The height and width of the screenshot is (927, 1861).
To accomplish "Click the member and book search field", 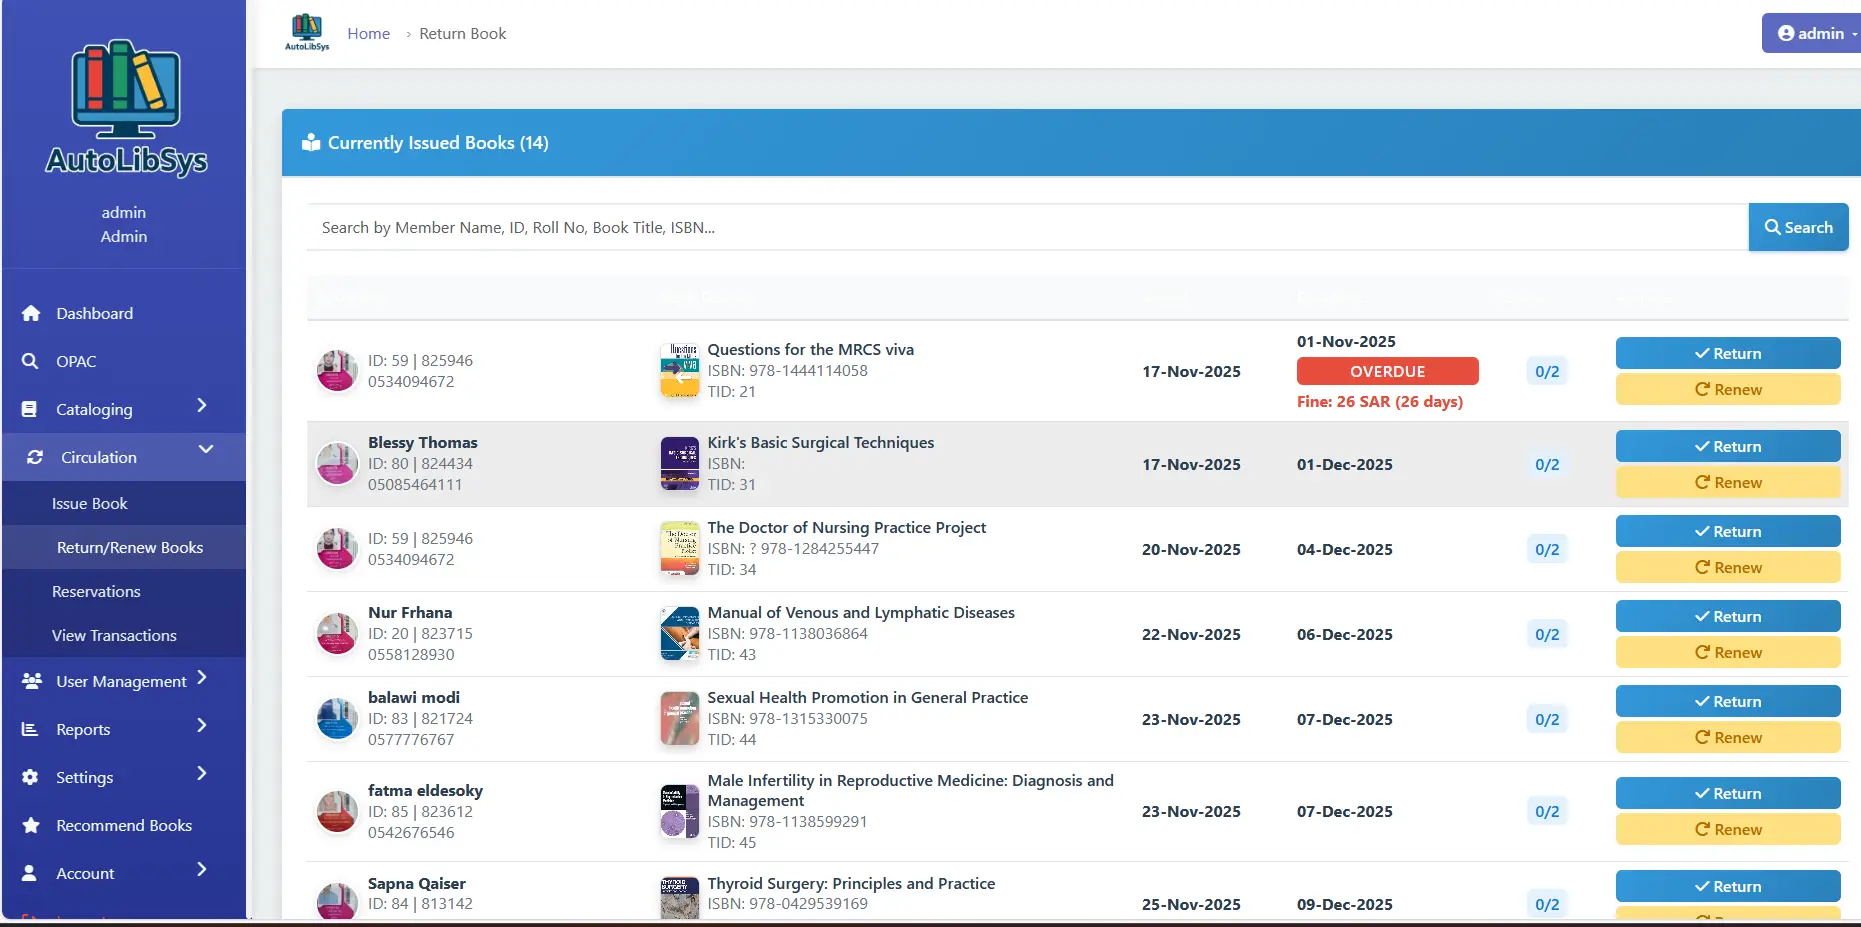I will tap(1026, 228).
